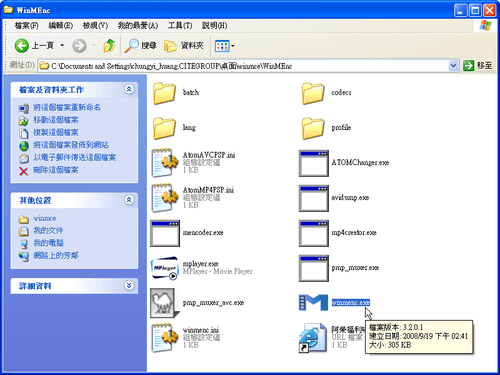Expand the Details panel chevron
This screenshot has width=500, height=375.
click(129, 285)
